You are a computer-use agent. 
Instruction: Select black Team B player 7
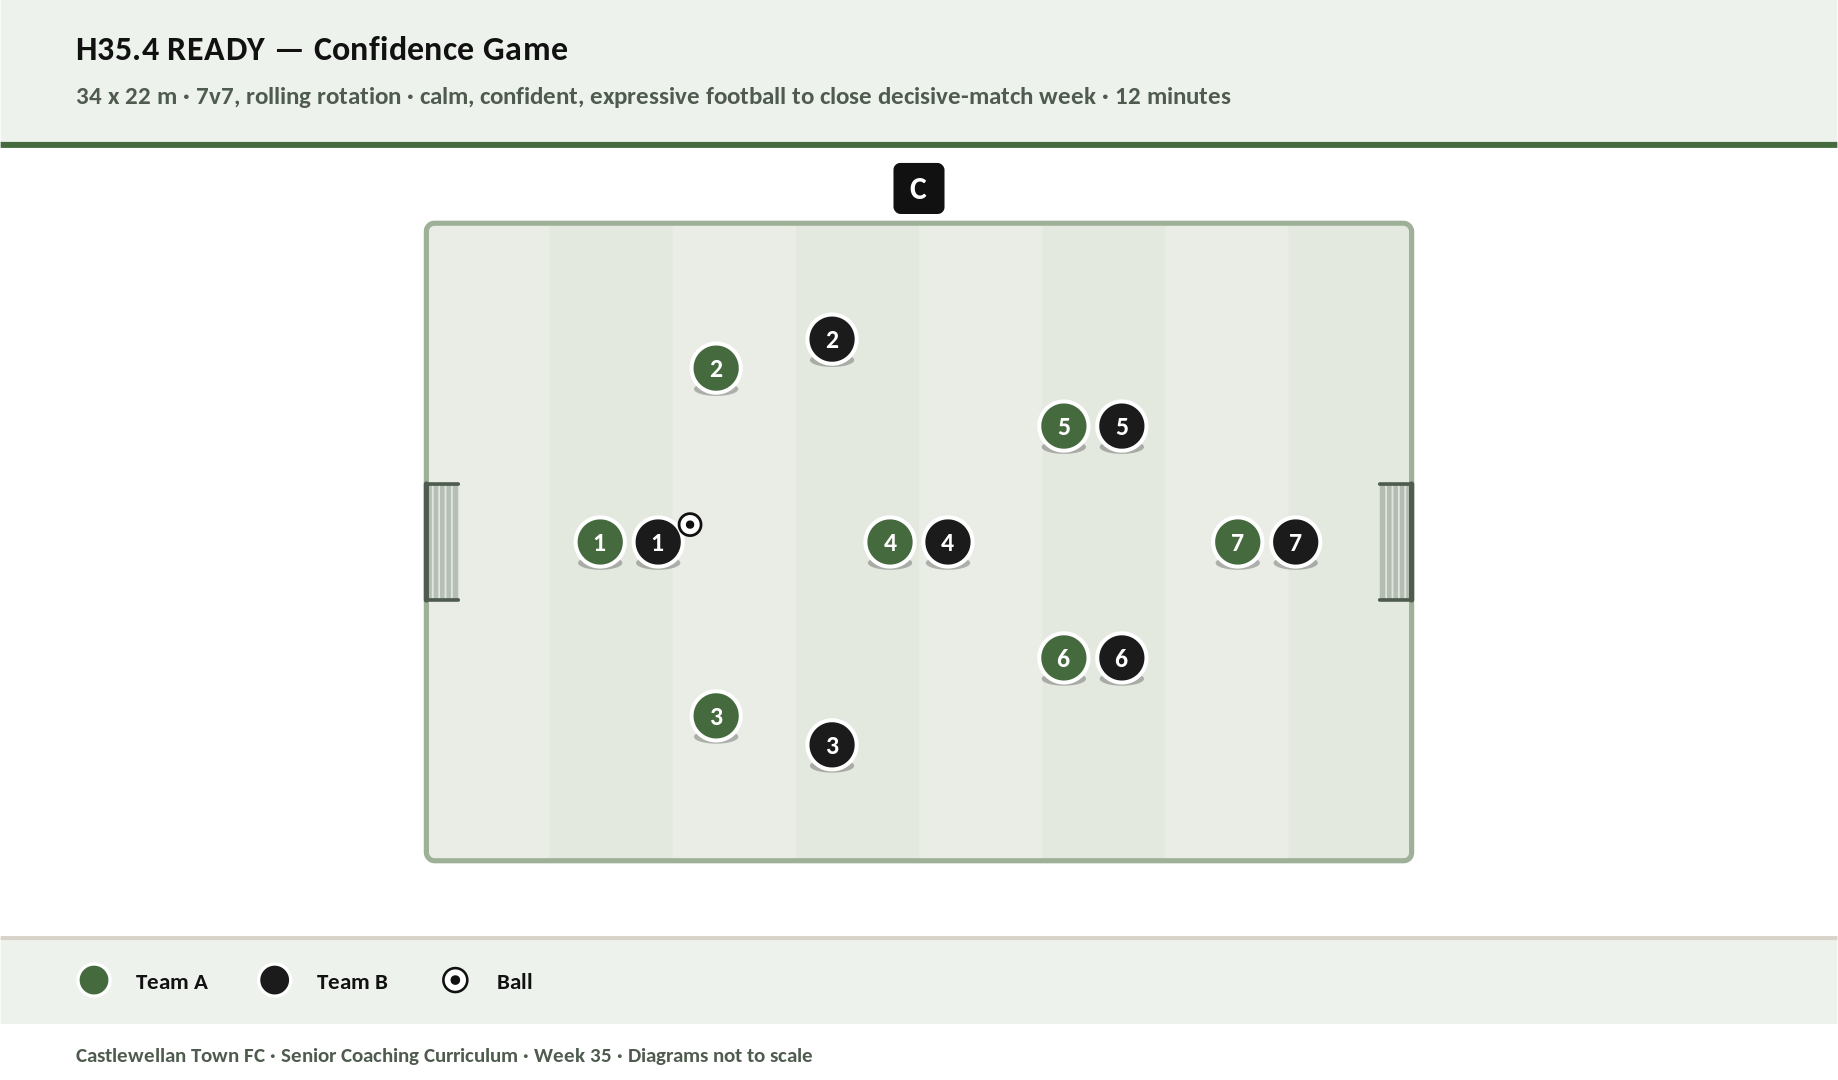(1296, 542)
